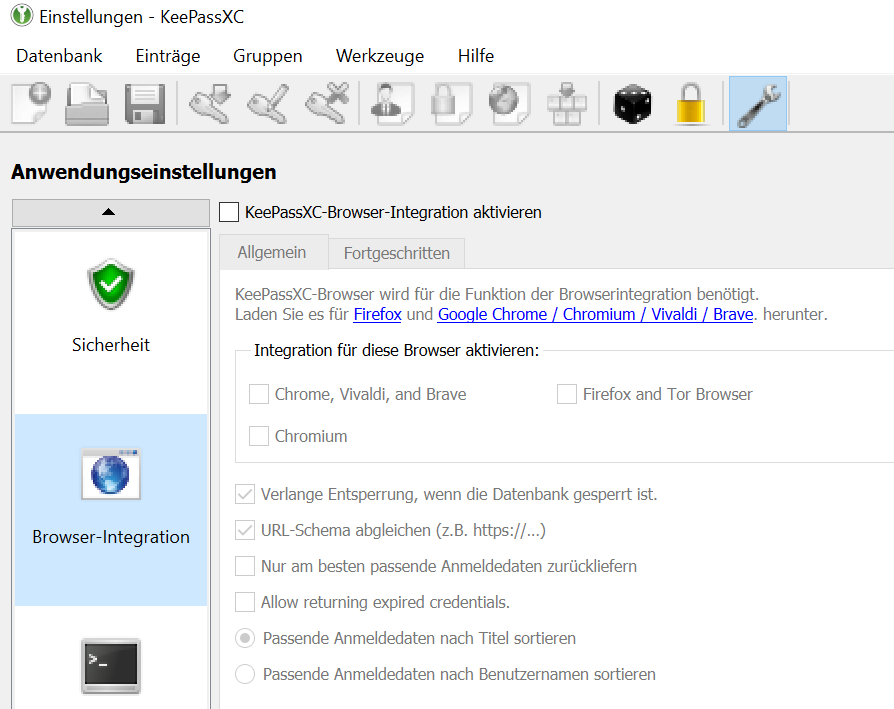Image resolution: width=894 pixels, height=709 pixels.
Task: Open the Google Chrome / Chromium / Vivaldi / Brave link
Action: 595,314
